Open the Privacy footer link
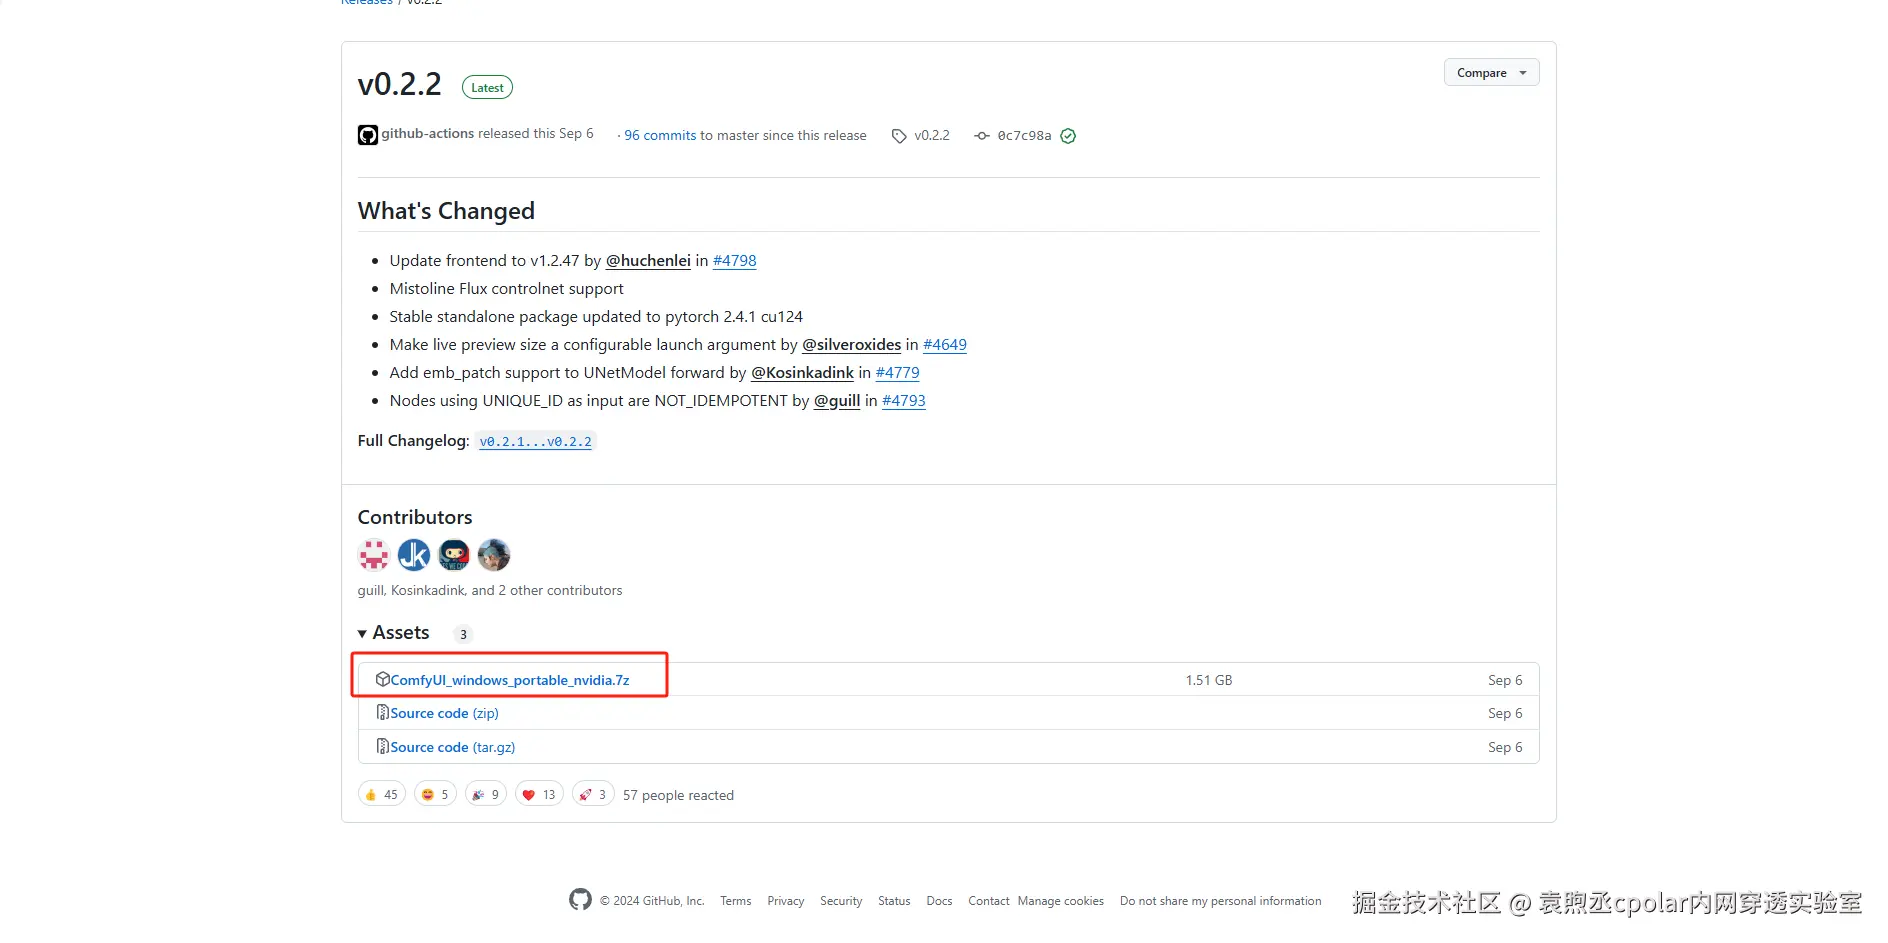The width and height of the screenshot is (1888, 943). pos(786,901)
